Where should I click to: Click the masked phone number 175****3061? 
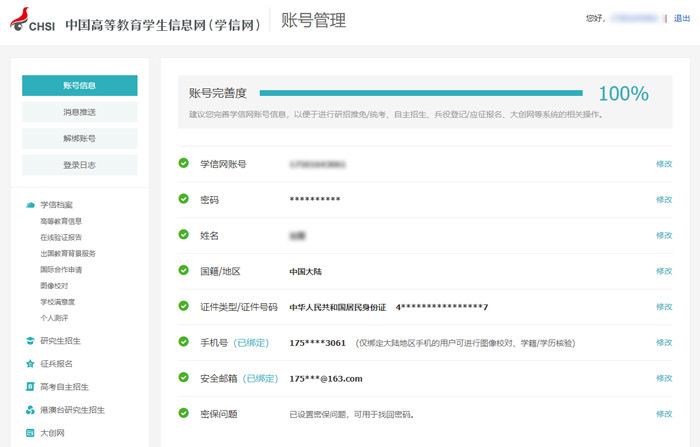click(x=317, y=343)
